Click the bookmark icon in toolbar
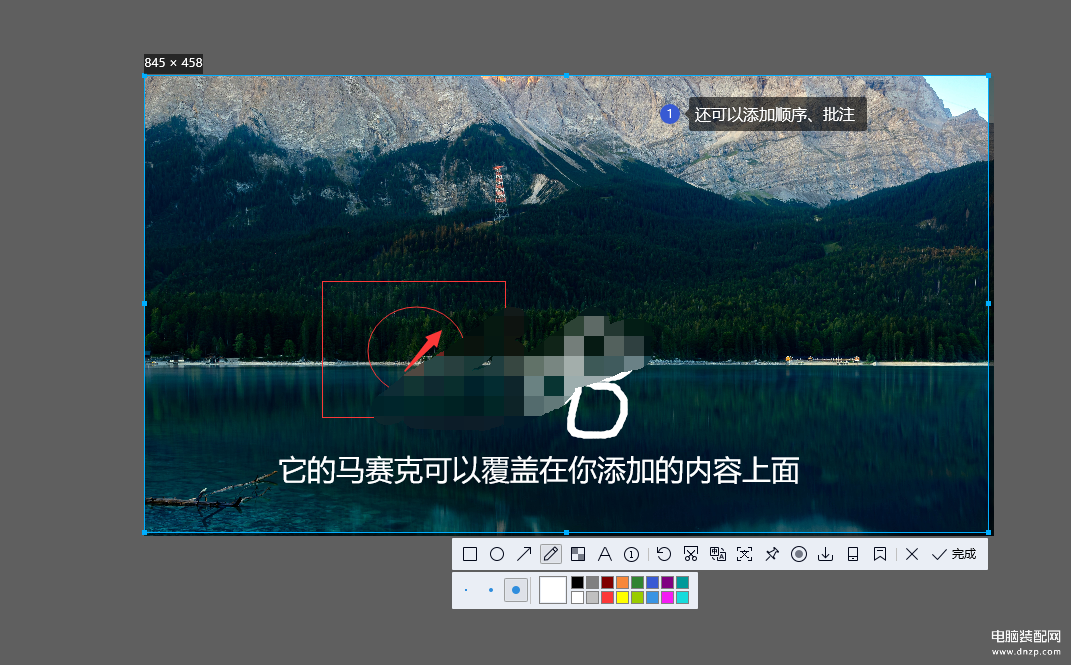 coord(880,554)
